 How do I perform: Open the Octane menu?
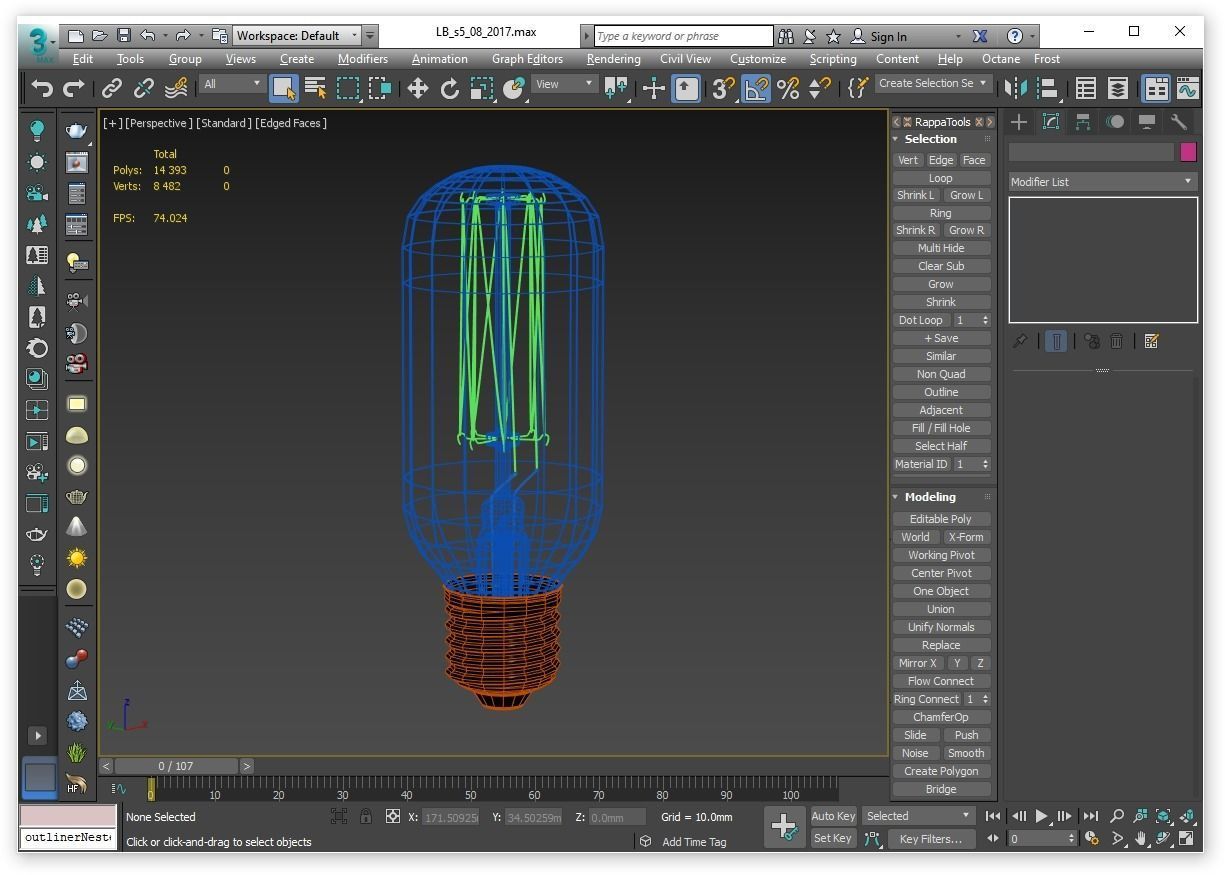tap(1001, 59)
